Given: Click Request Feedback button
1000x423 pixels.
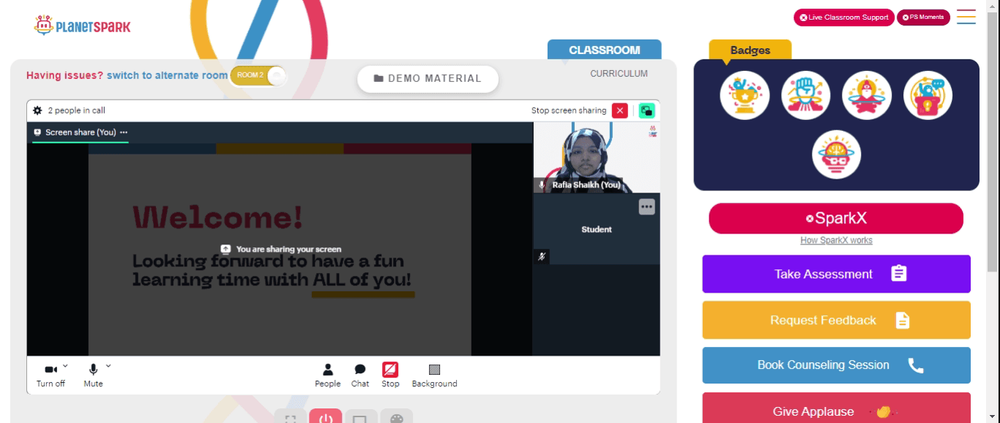Looking at the screenshot, I should coord(836,320).
